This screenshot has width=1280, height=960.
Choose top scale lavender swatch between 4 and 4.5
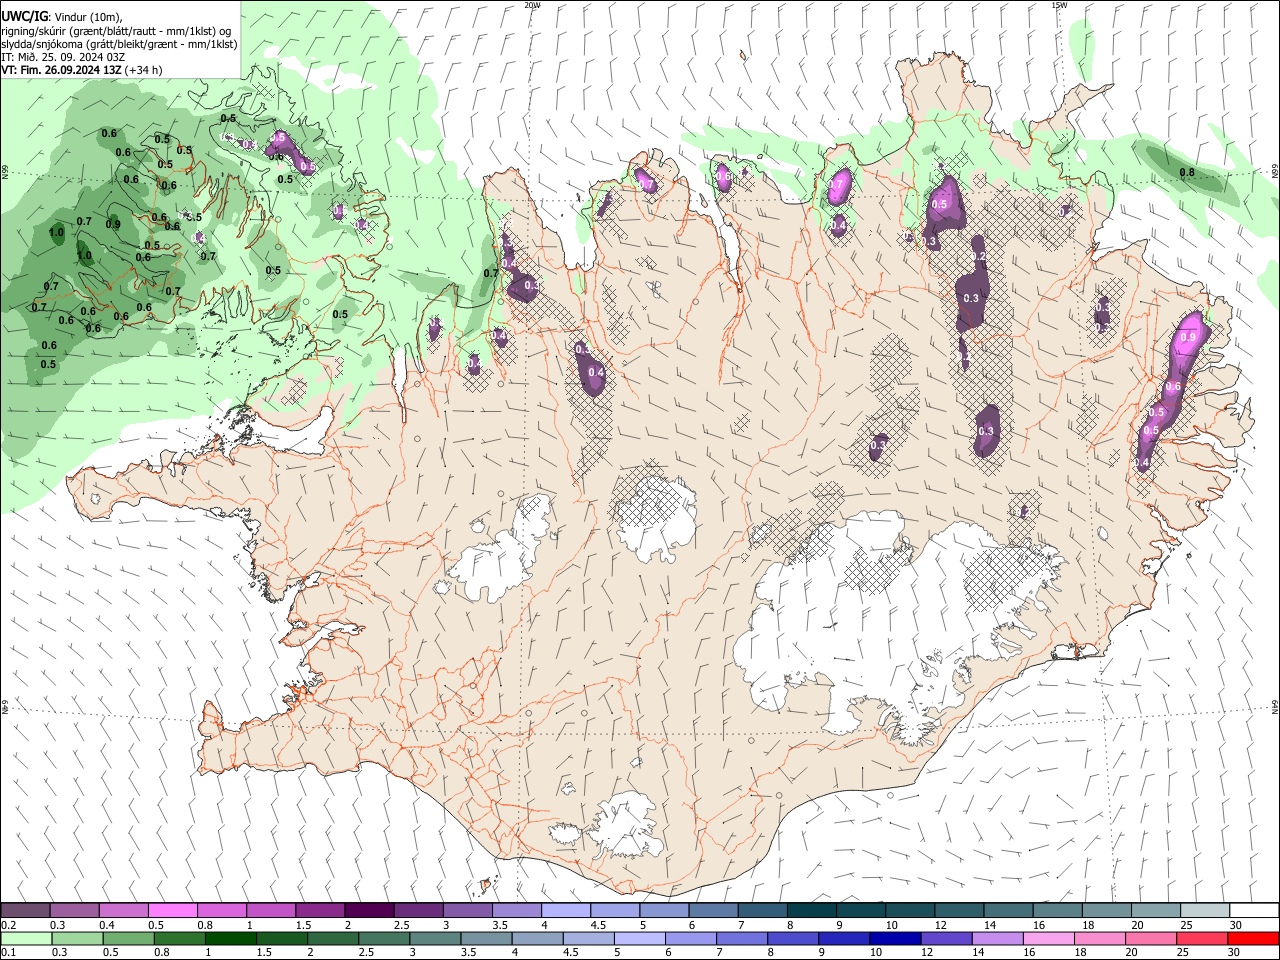click(566, 910)
